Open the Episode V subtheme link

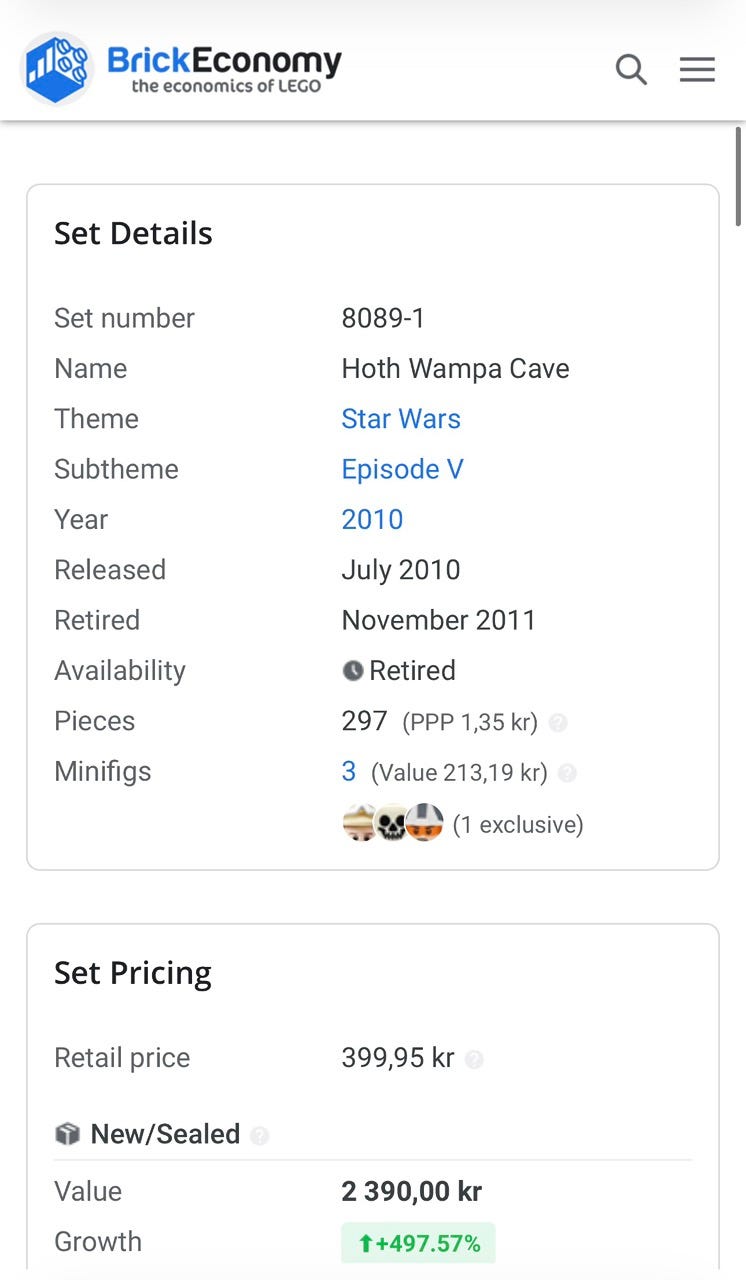pos(402,469)
